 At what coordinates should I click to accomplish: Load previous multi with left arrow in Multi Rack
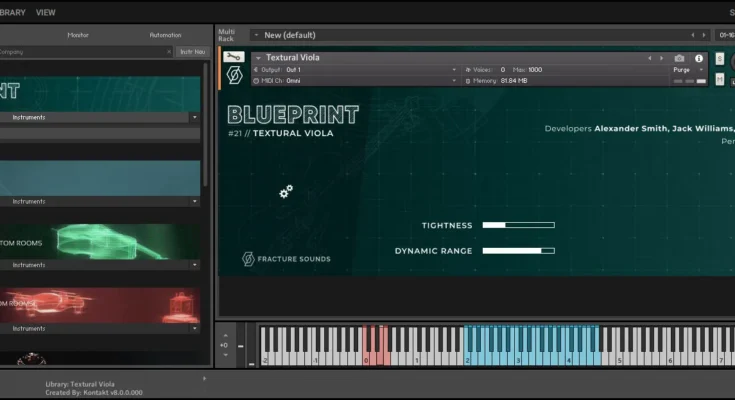click(693, 35)
